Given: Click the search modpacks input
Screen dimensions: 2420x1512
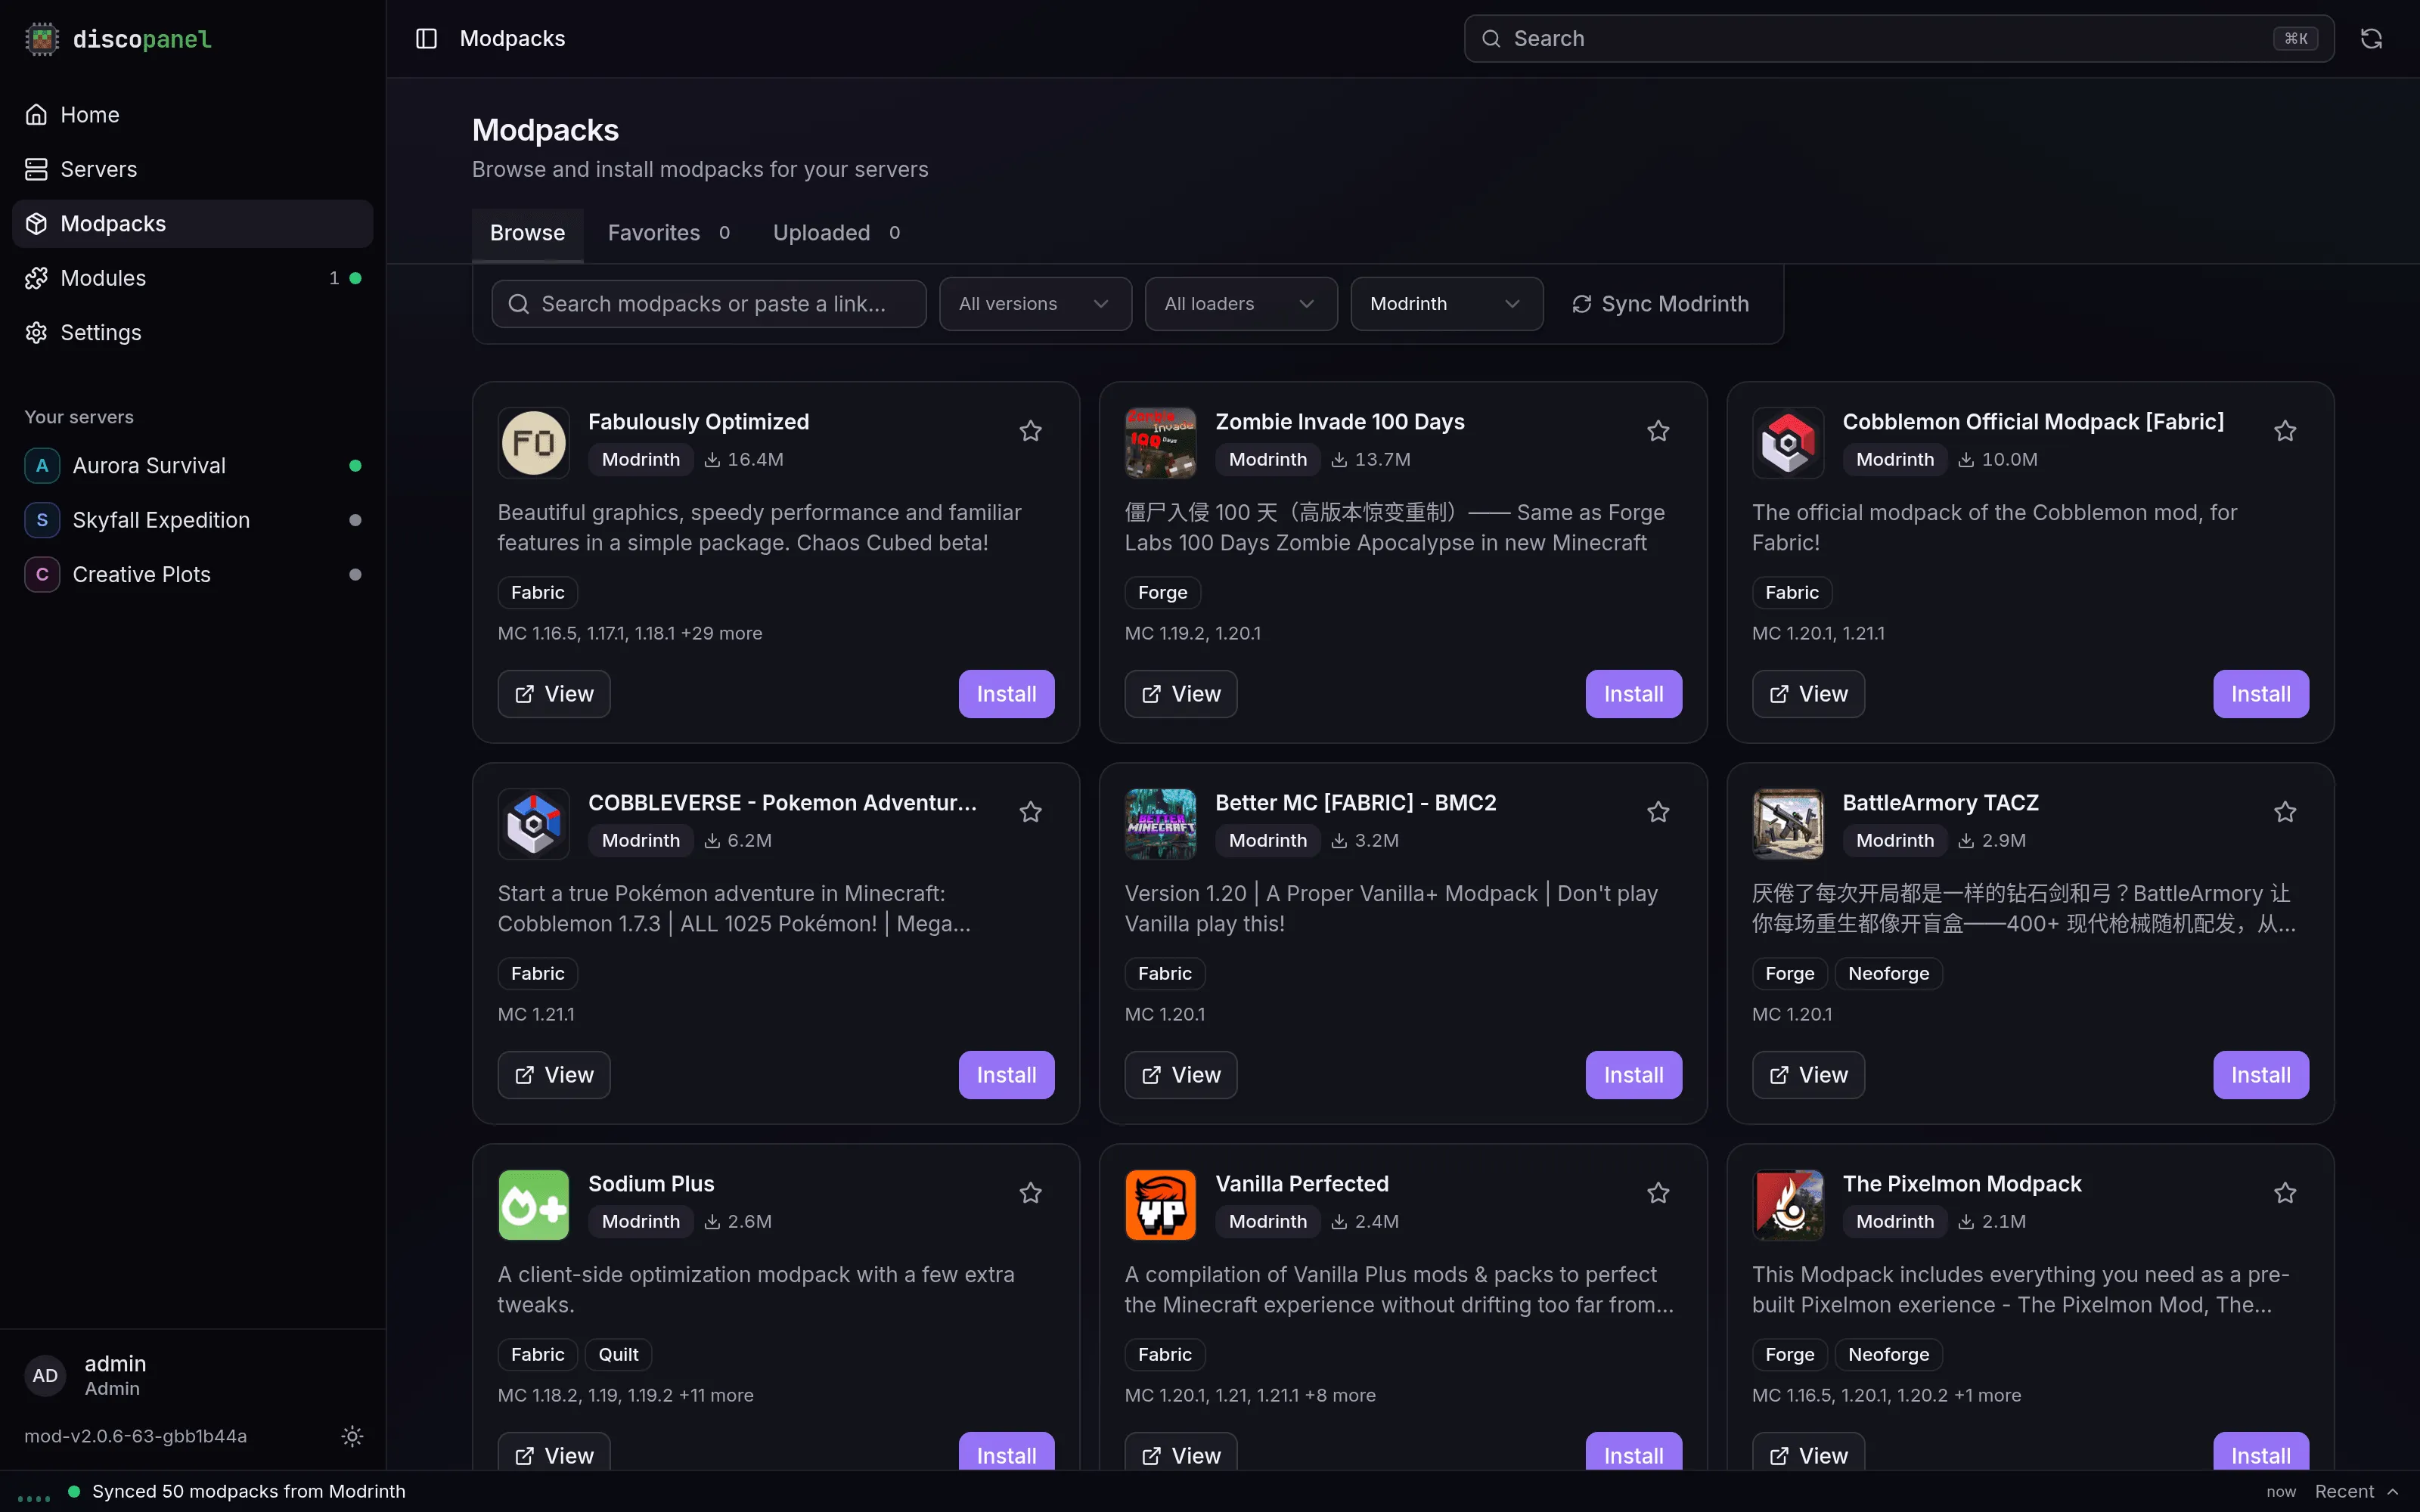Looking at the screenshot, I should [708, 304].
